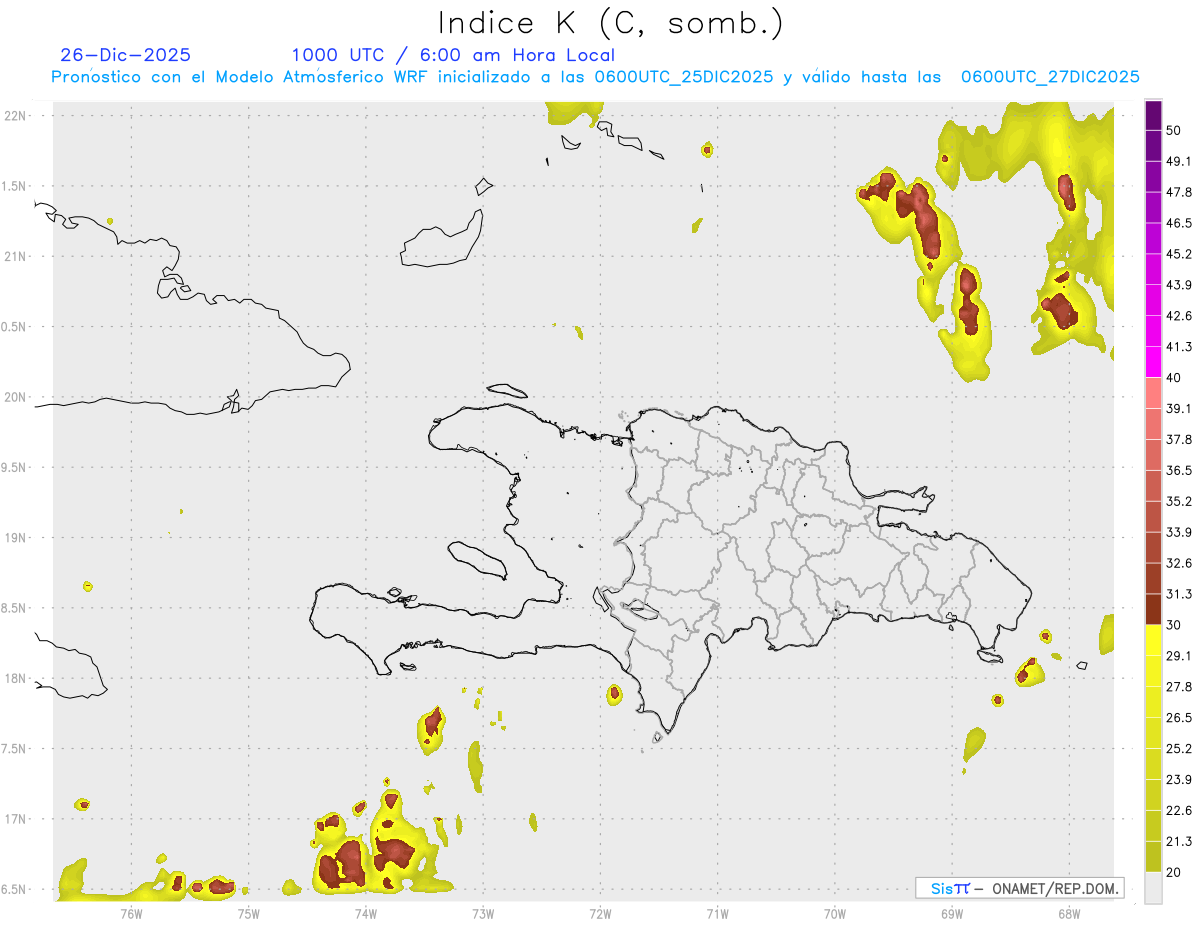Select the '21N' latitude label
This screenshot has height=927, width=1200.
[x=17, y=256]
